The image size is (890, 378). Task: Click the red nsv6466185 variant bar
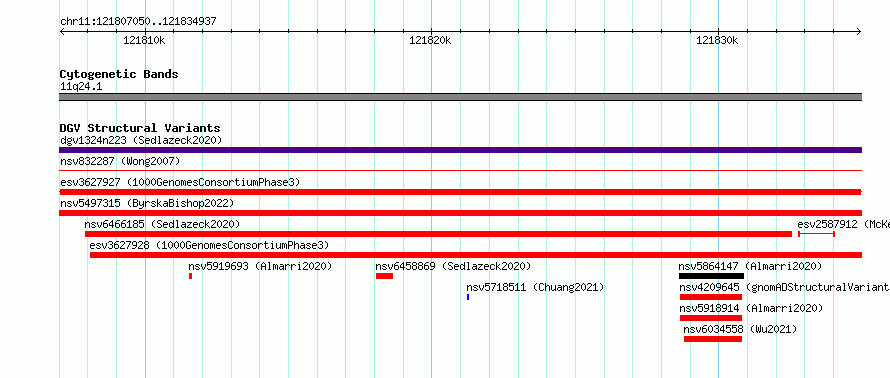[x=438, y=234]
